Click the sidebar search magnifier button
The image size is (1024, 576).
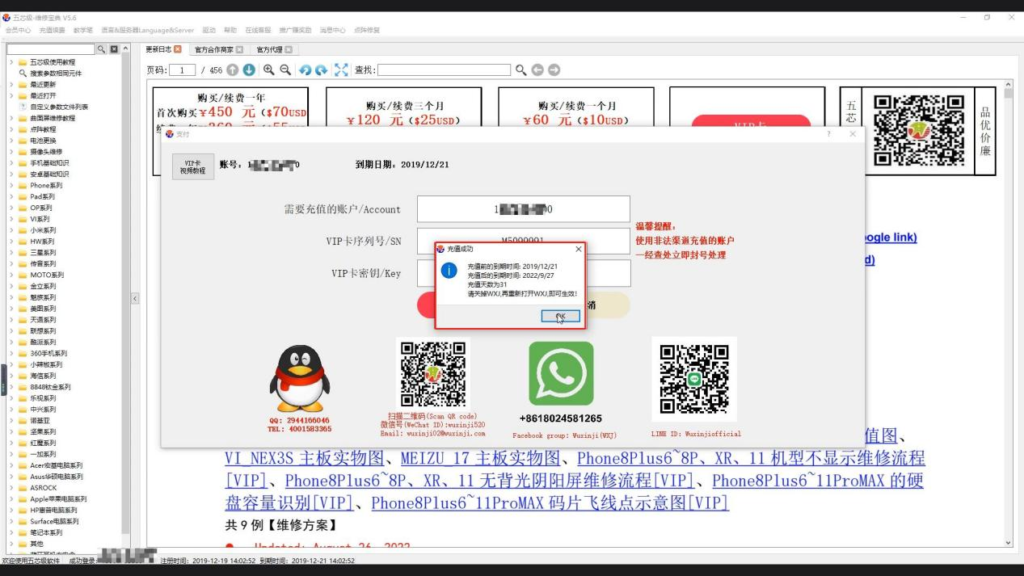click(x=101, y=49)
